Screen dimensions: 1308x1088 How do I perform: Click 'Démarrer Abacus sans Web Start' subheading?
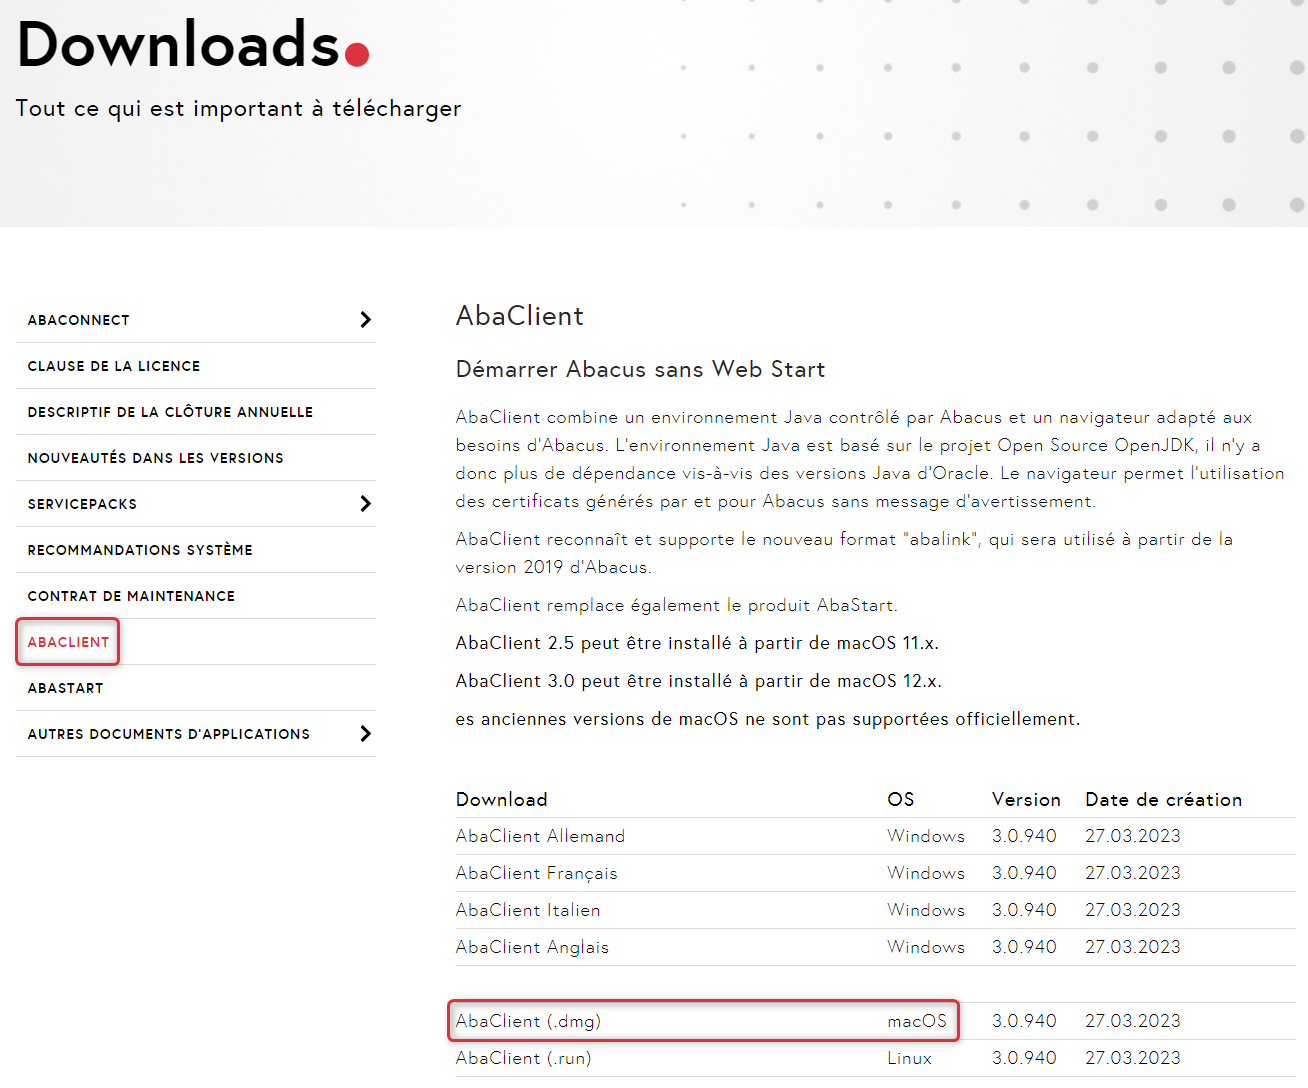[x=640, y=369]
